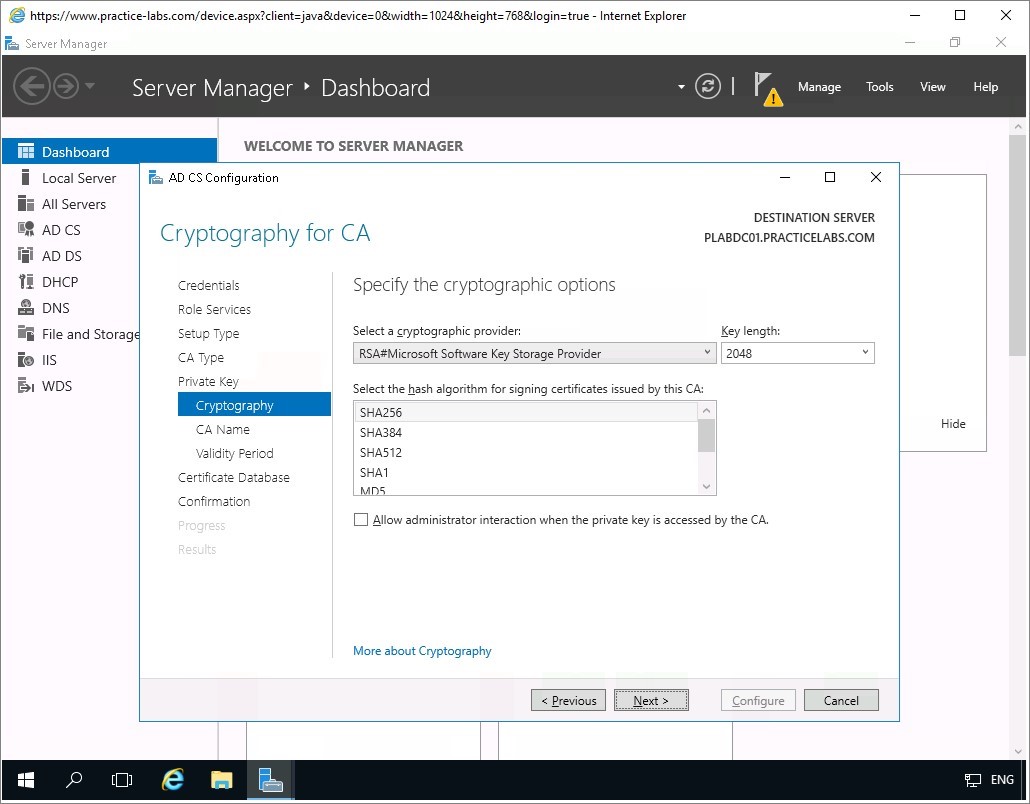Select Dashboard in the left pane

click(109, 152)
